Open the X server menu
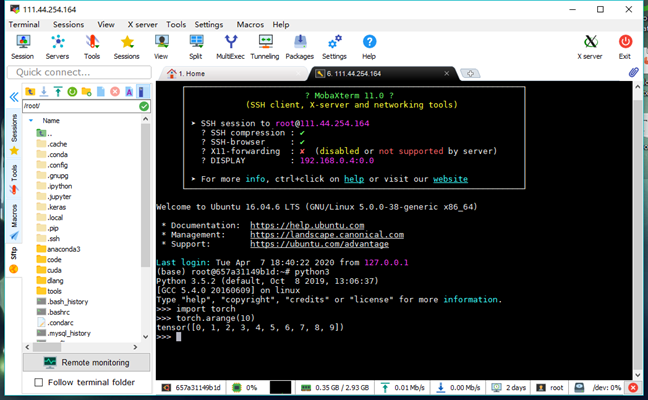Viewport: 648px width, 400px height. click(142, 24)
